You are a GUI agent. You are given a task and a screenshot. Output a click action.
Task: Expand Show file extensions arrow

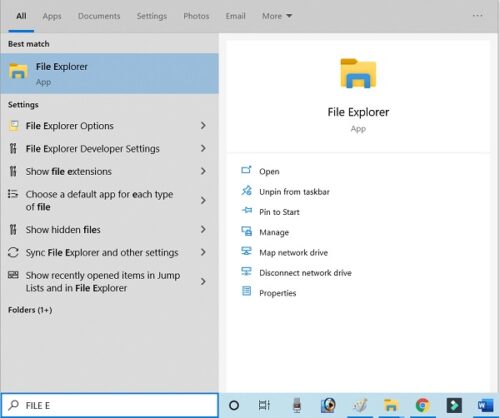click(x=203, y=171)
